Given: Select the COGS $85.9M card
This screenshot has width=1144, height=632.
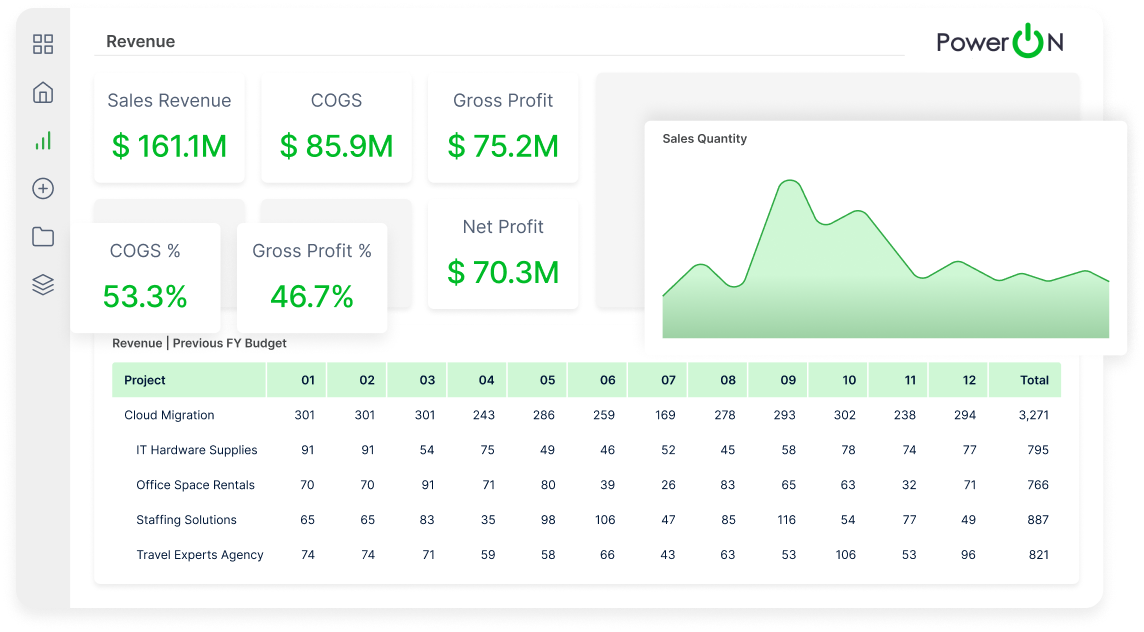Looking at the screenshot, I should click(x=336, y=128).
